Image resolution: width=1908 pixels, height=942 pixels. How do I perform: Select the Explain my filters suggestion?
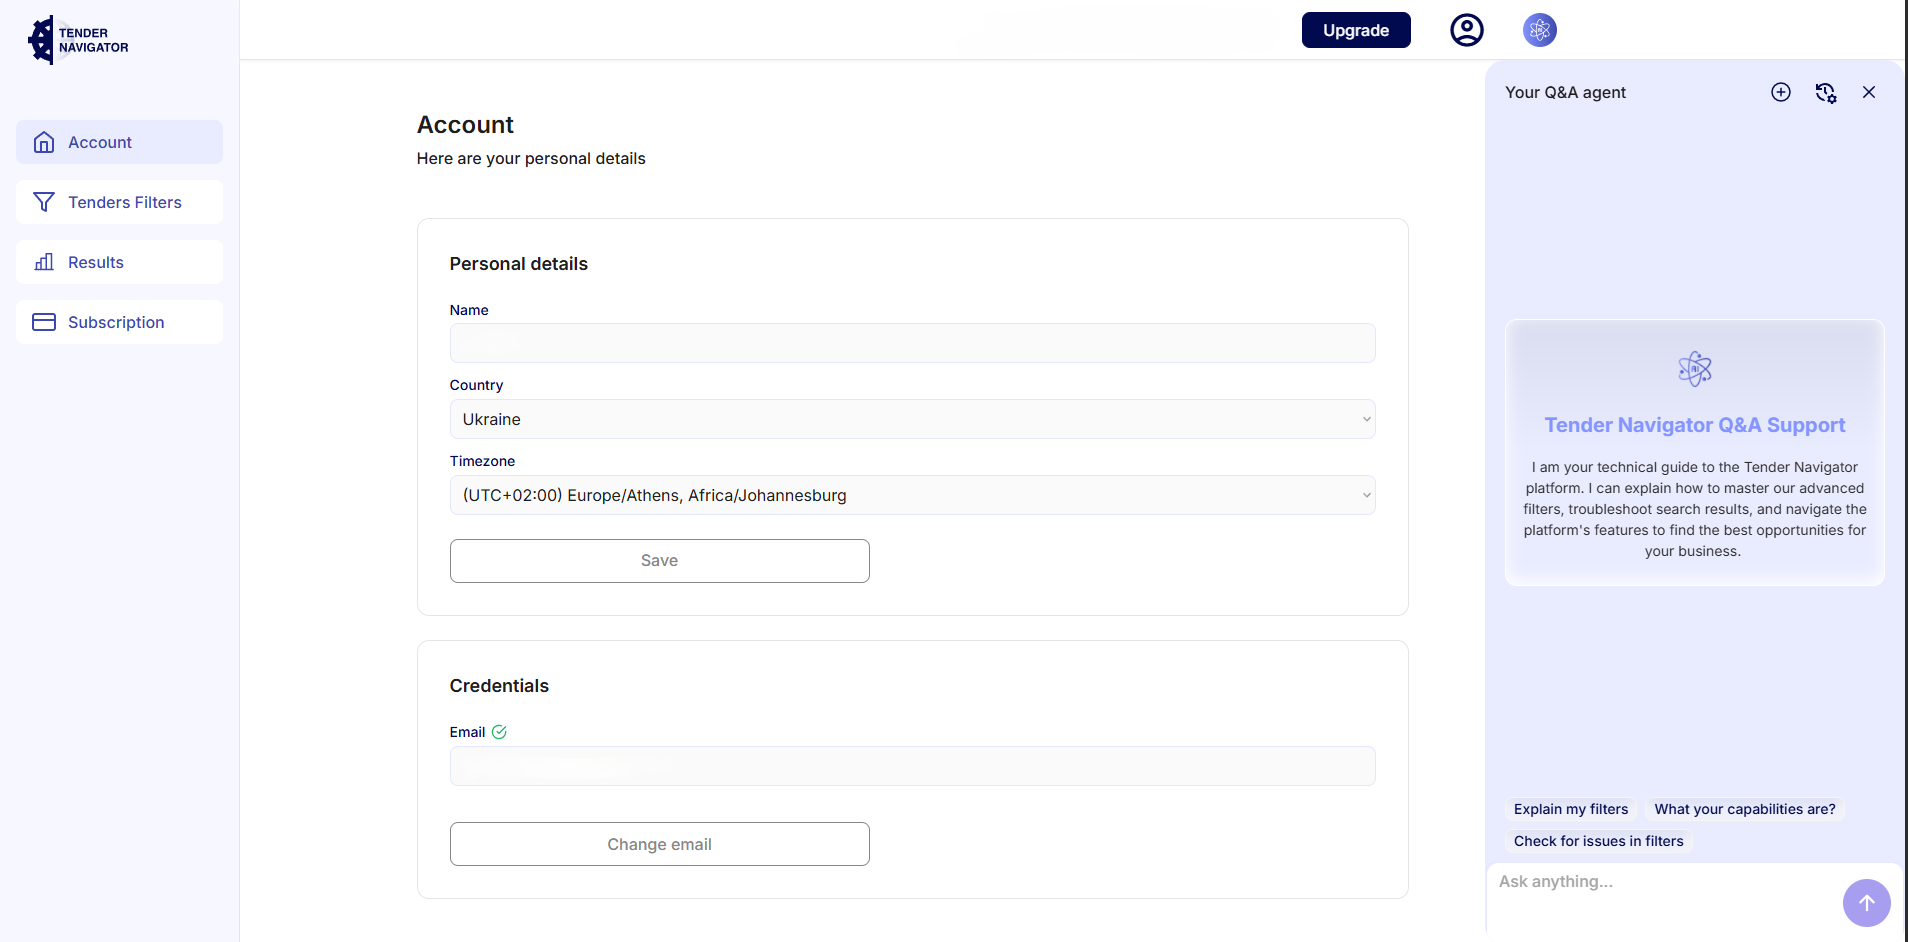(x=1570, y=809)
